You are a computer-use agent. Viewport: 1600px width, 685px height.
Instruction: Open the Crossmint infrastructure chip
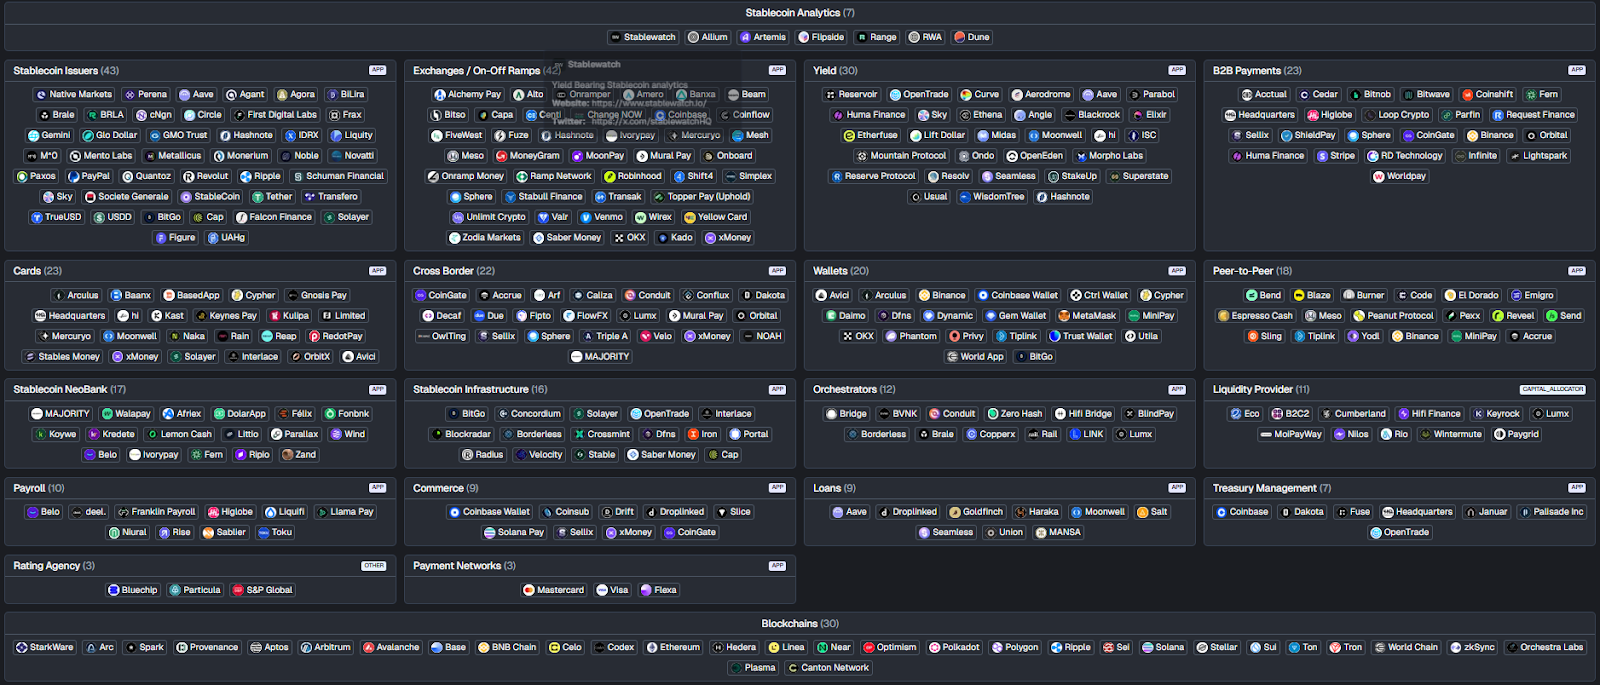pyautogui.click(x=602, y=434)
